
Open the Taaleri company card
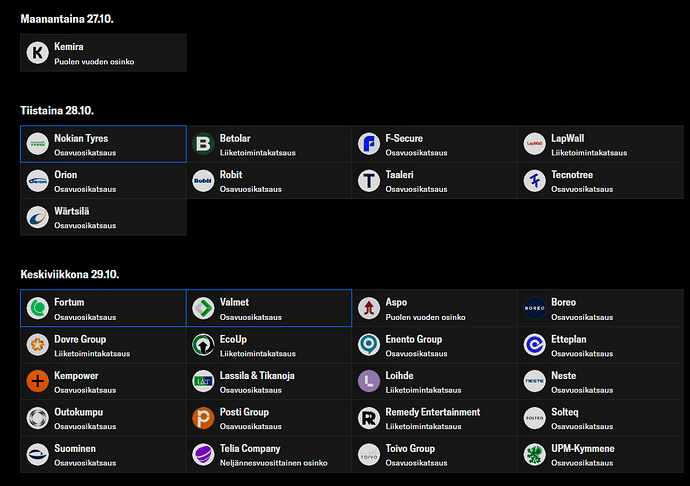coord(434,181)
